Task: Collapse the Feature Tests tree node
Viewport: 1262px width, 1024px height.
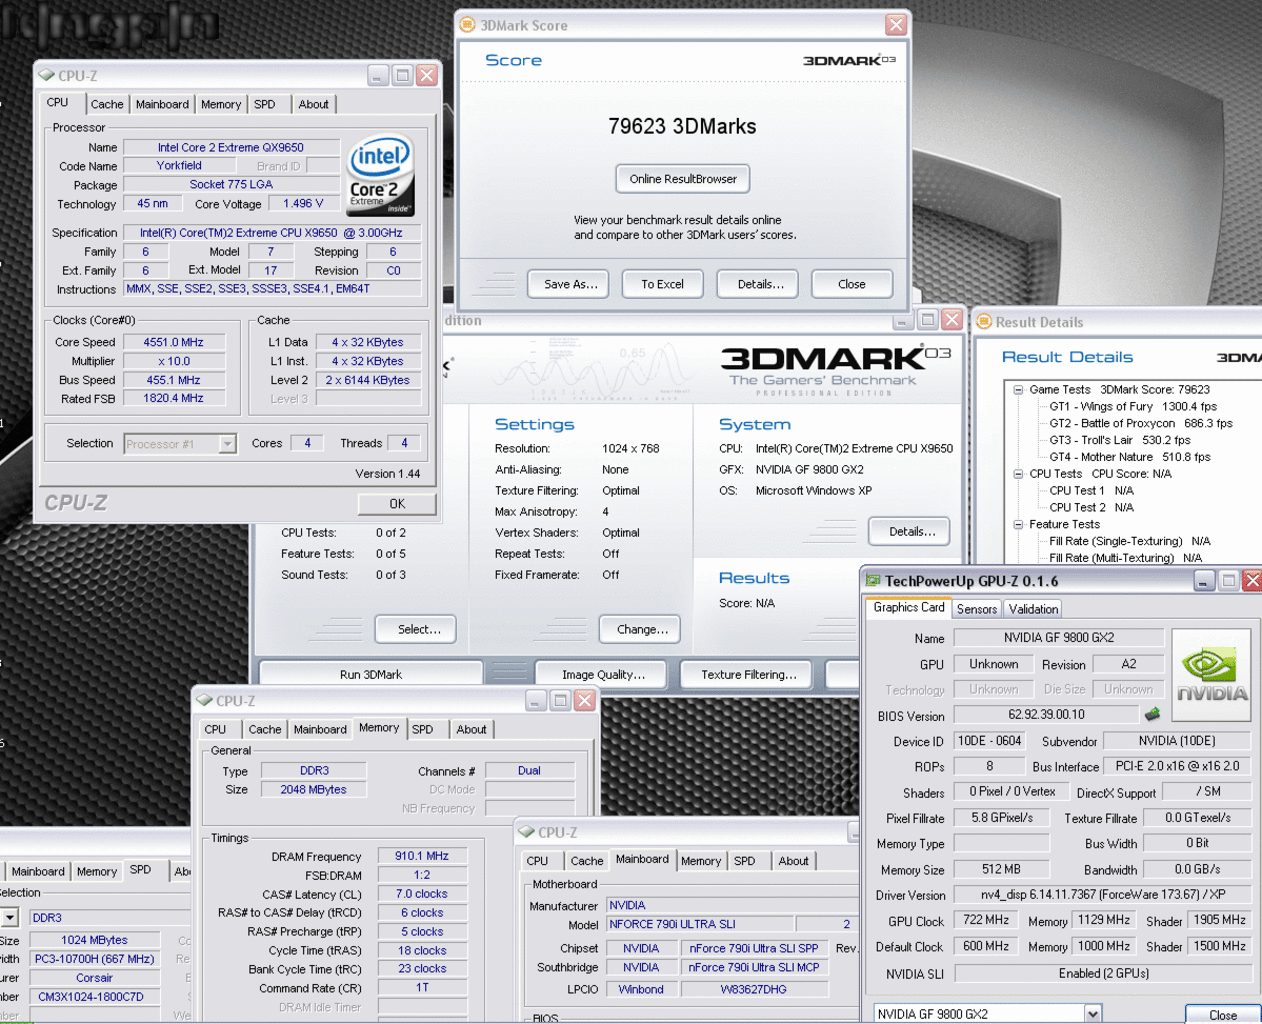Action: click(1018, 524)
